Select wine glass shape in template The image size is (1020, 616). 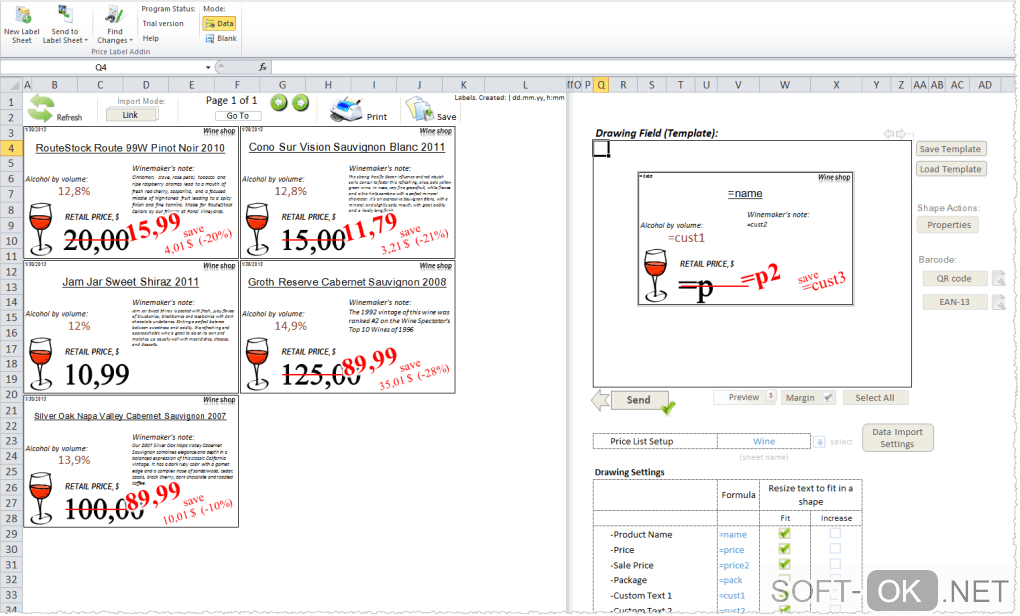pyautogui.click(x=655, y=275)
